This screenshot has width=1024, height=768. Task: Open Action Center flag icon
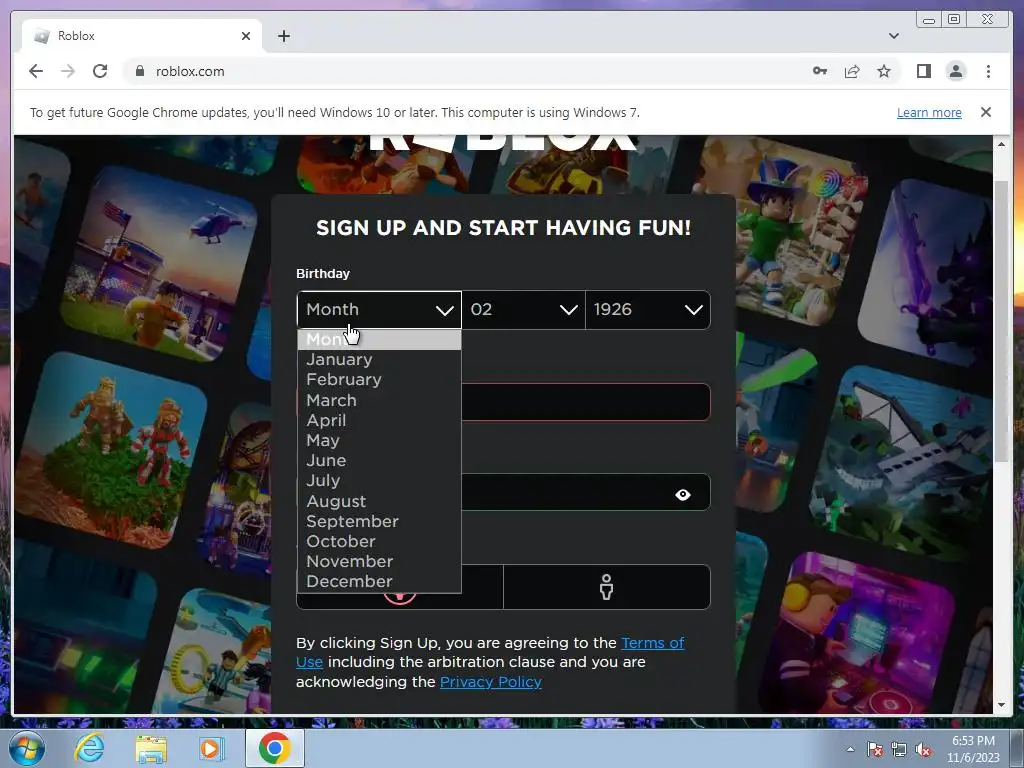874,749
